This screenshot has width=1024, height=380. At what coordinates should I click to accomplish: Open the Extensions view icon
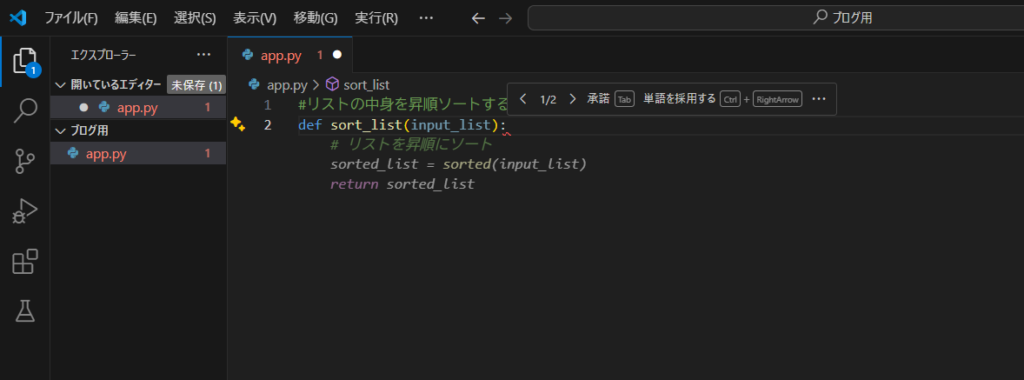tap(25, 262)
